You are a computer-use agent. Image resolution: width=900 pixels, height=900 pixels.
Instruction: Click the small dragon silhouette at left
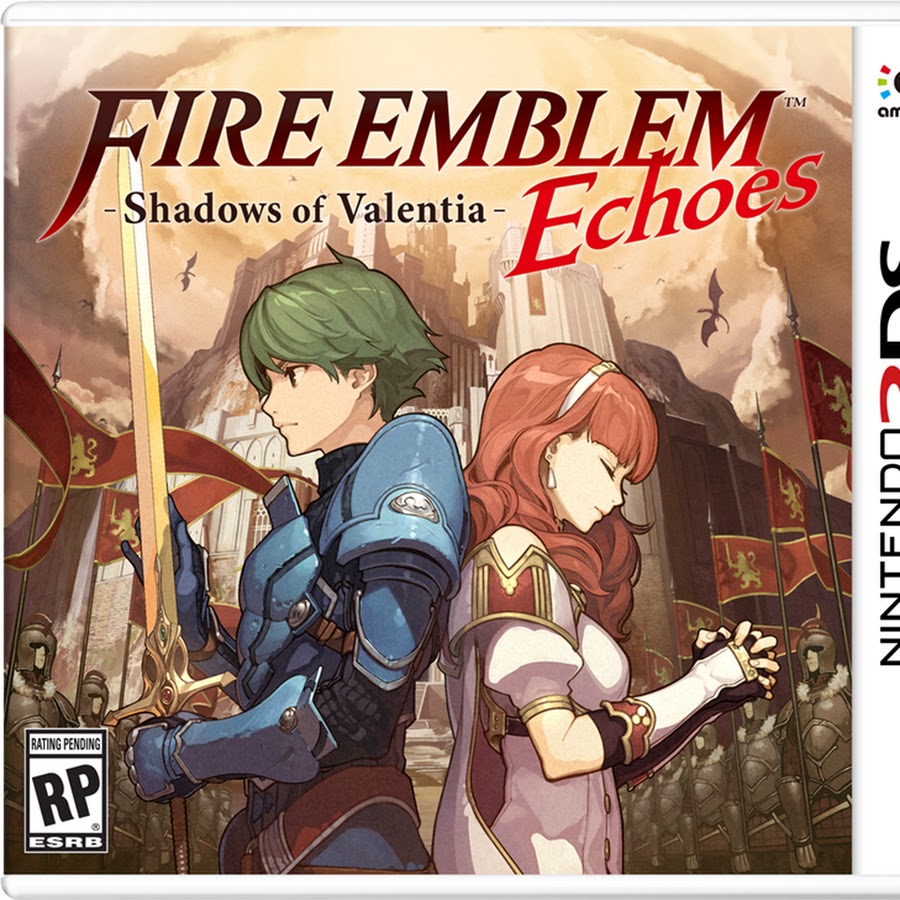[187, 271]
